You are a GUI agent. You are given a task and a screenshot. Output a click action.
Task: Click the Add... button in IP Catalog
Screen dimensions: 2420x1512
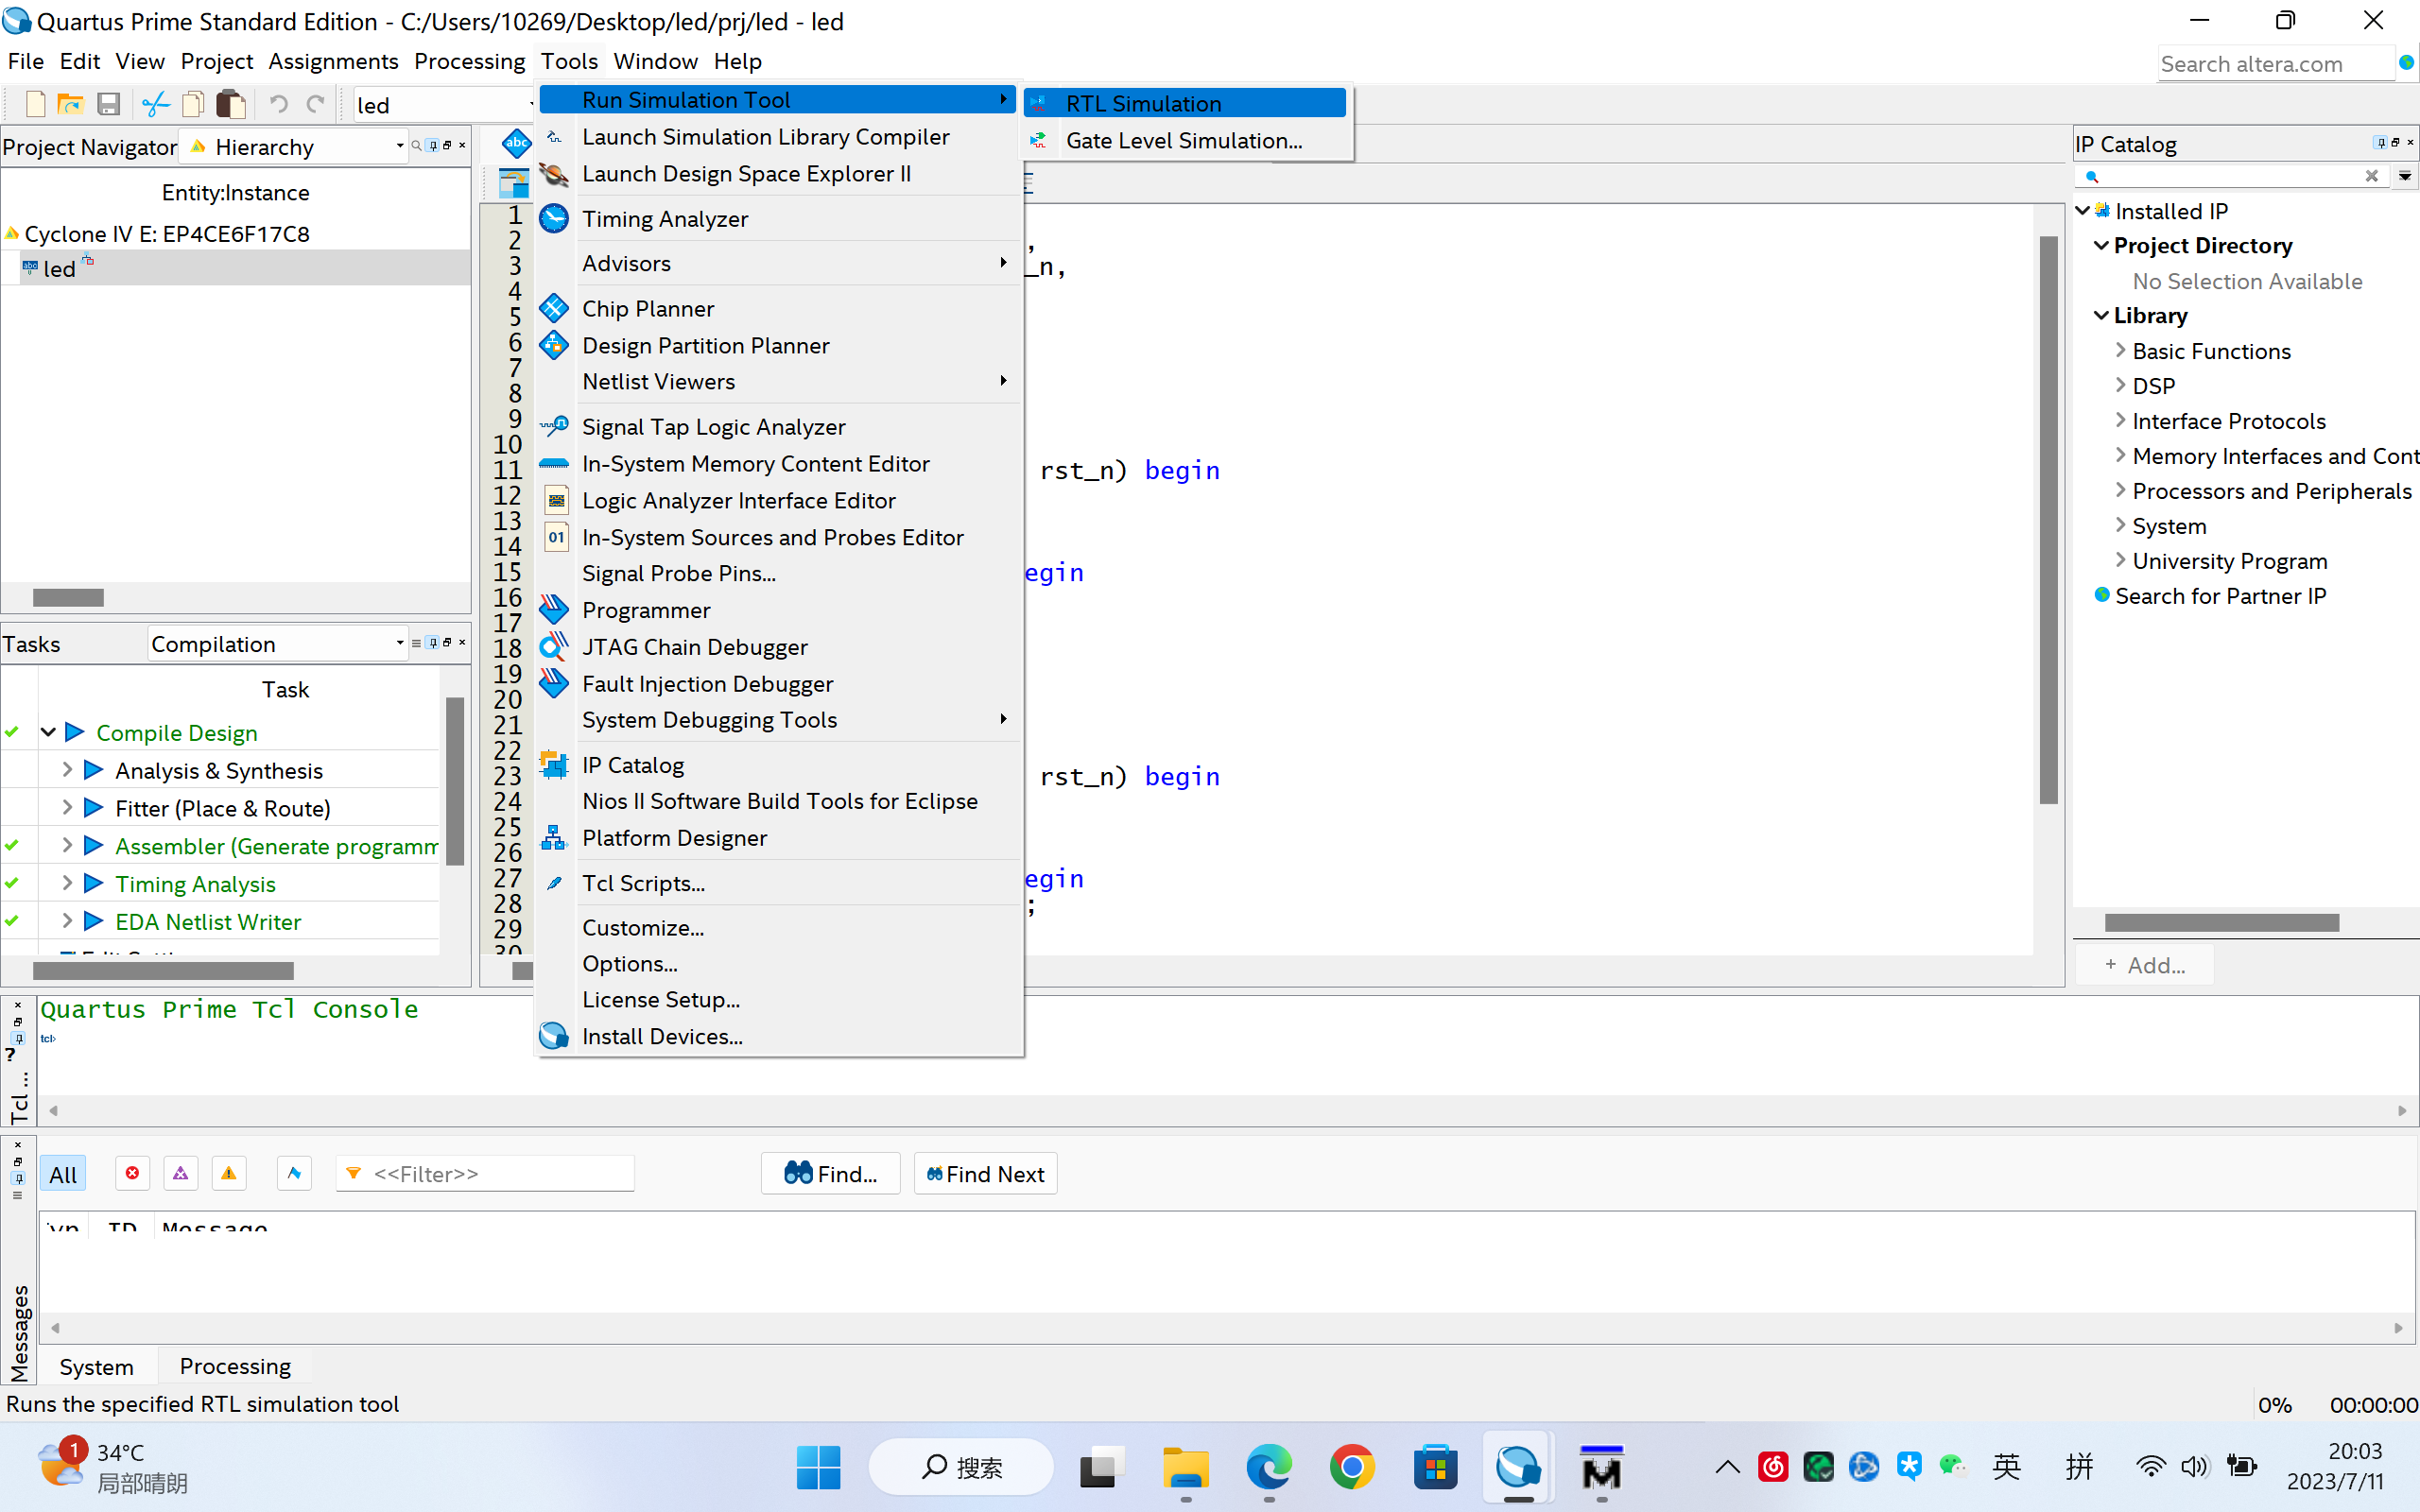pyautogui.click(x=2145, y=965)
